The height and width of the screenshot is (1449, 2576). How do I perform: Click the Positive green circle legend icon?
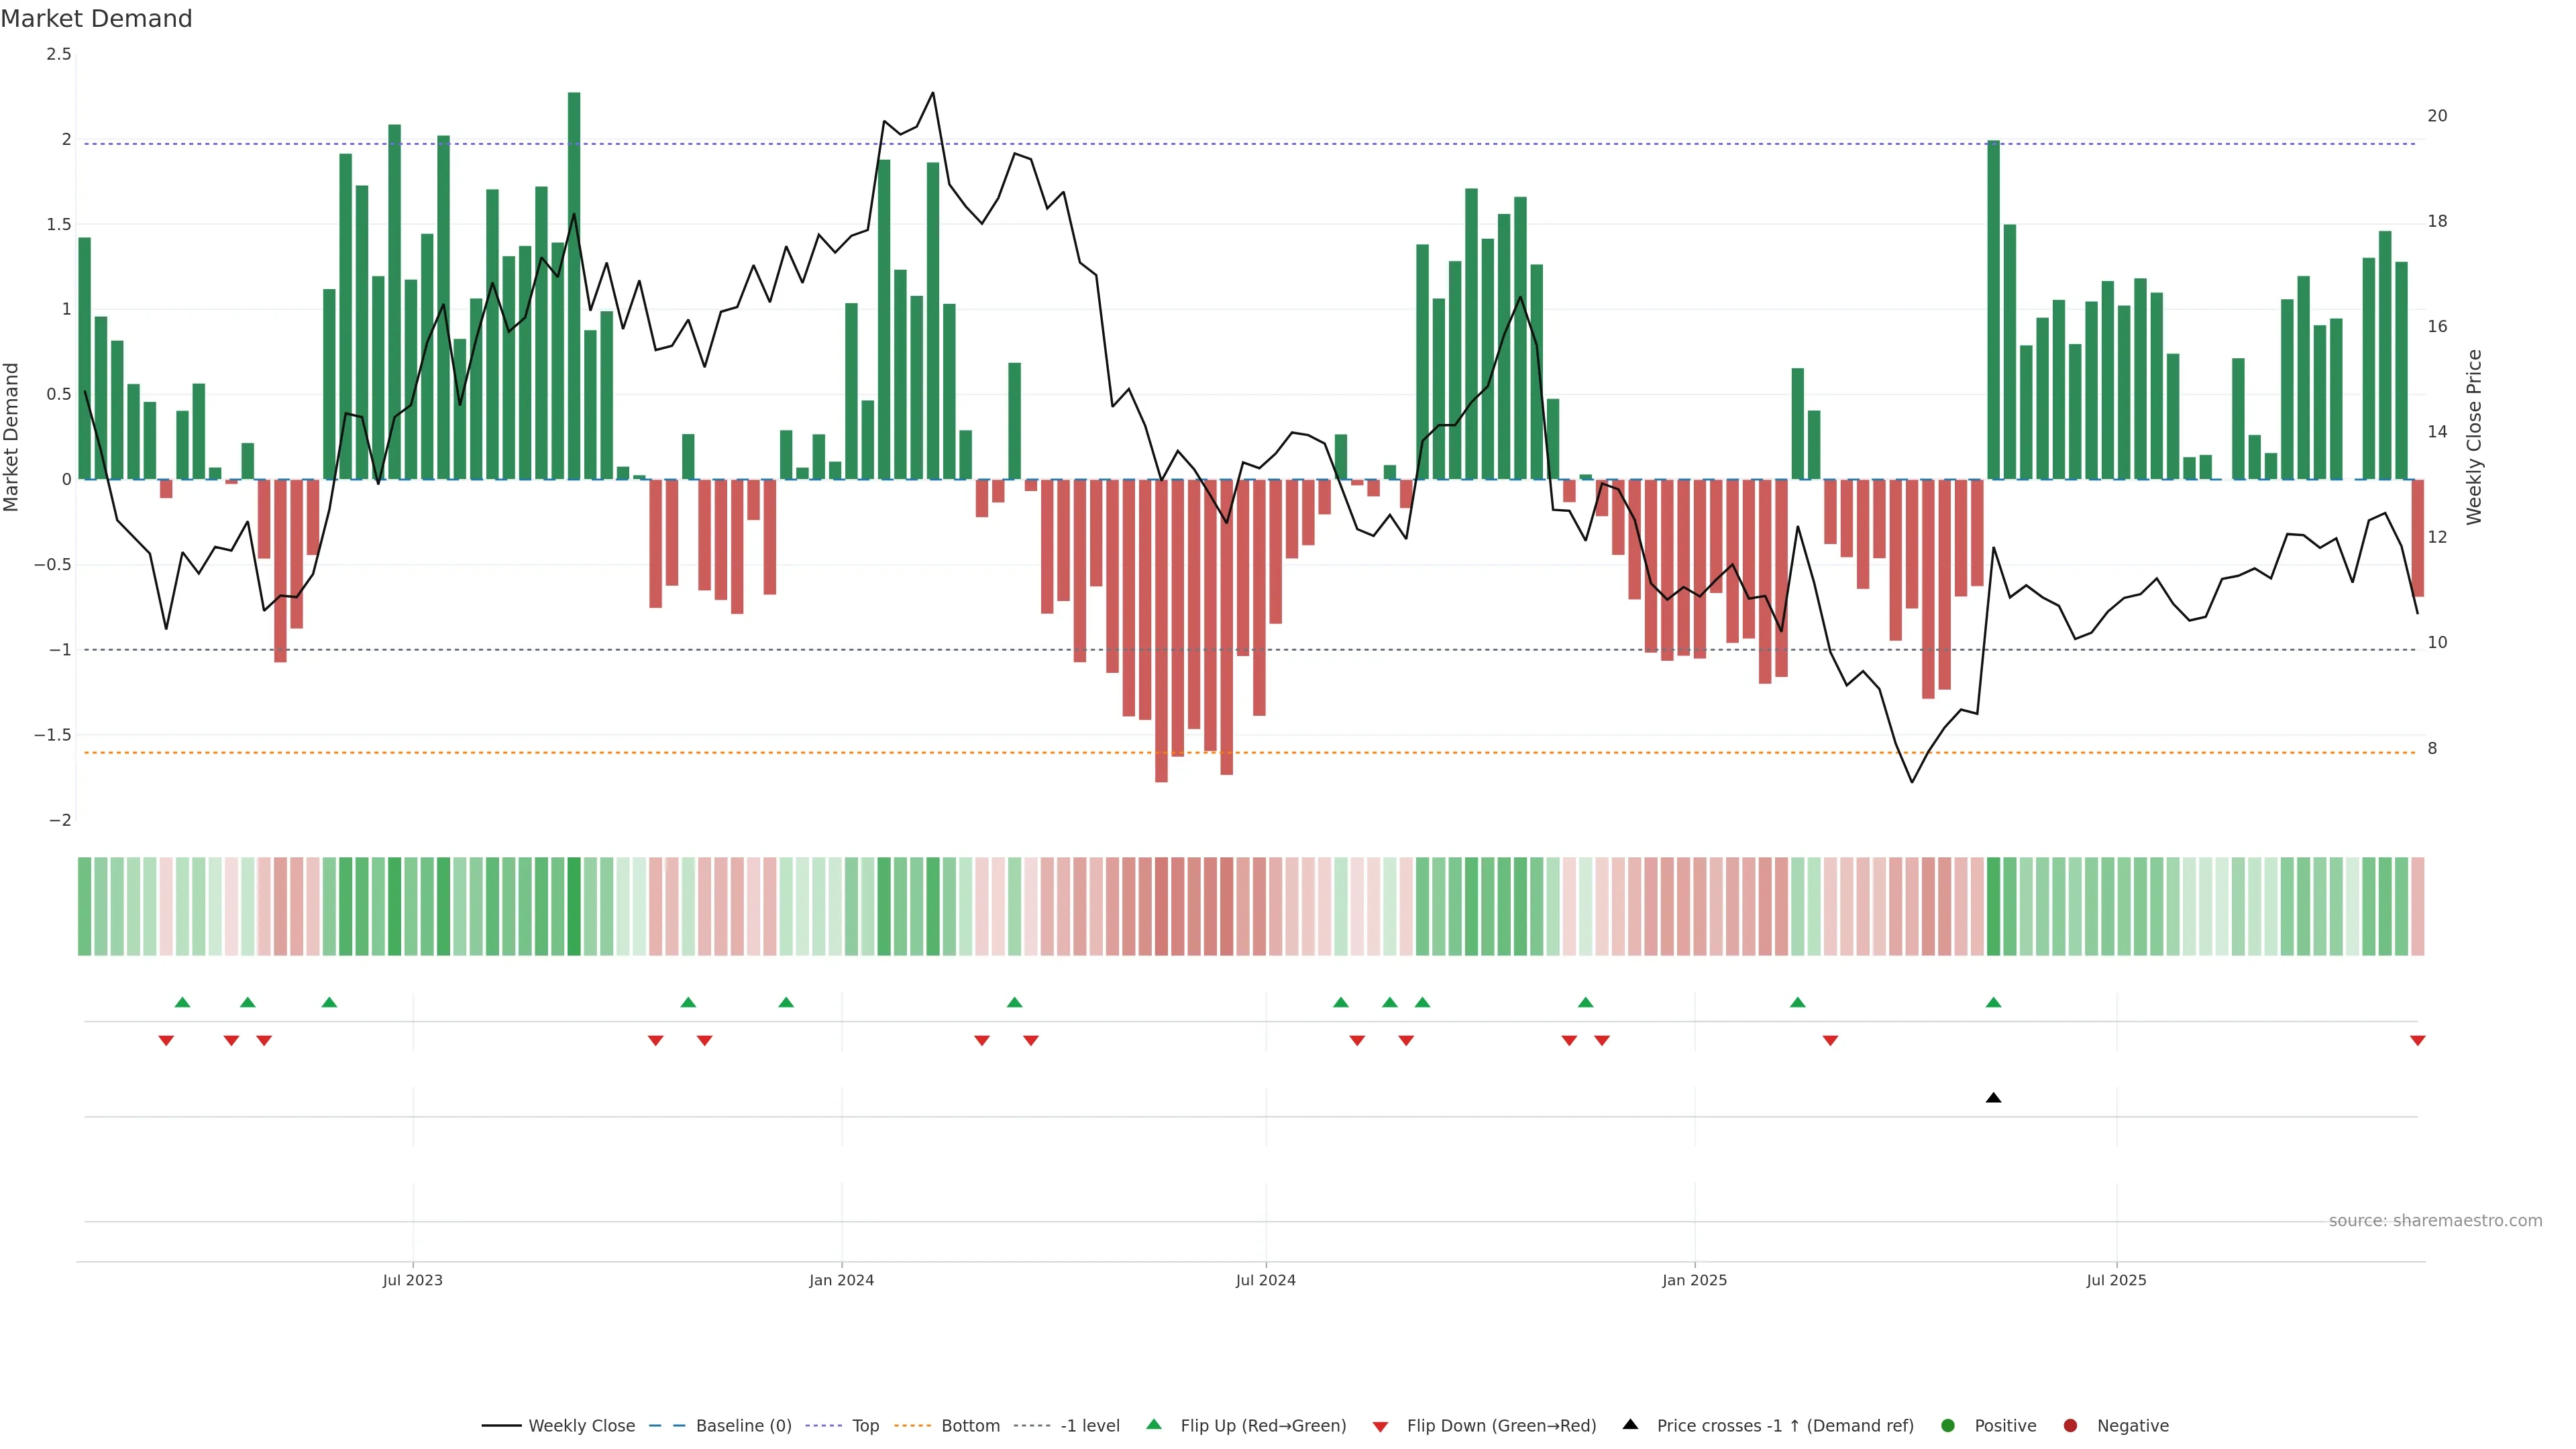[x=1947, y=1426]
